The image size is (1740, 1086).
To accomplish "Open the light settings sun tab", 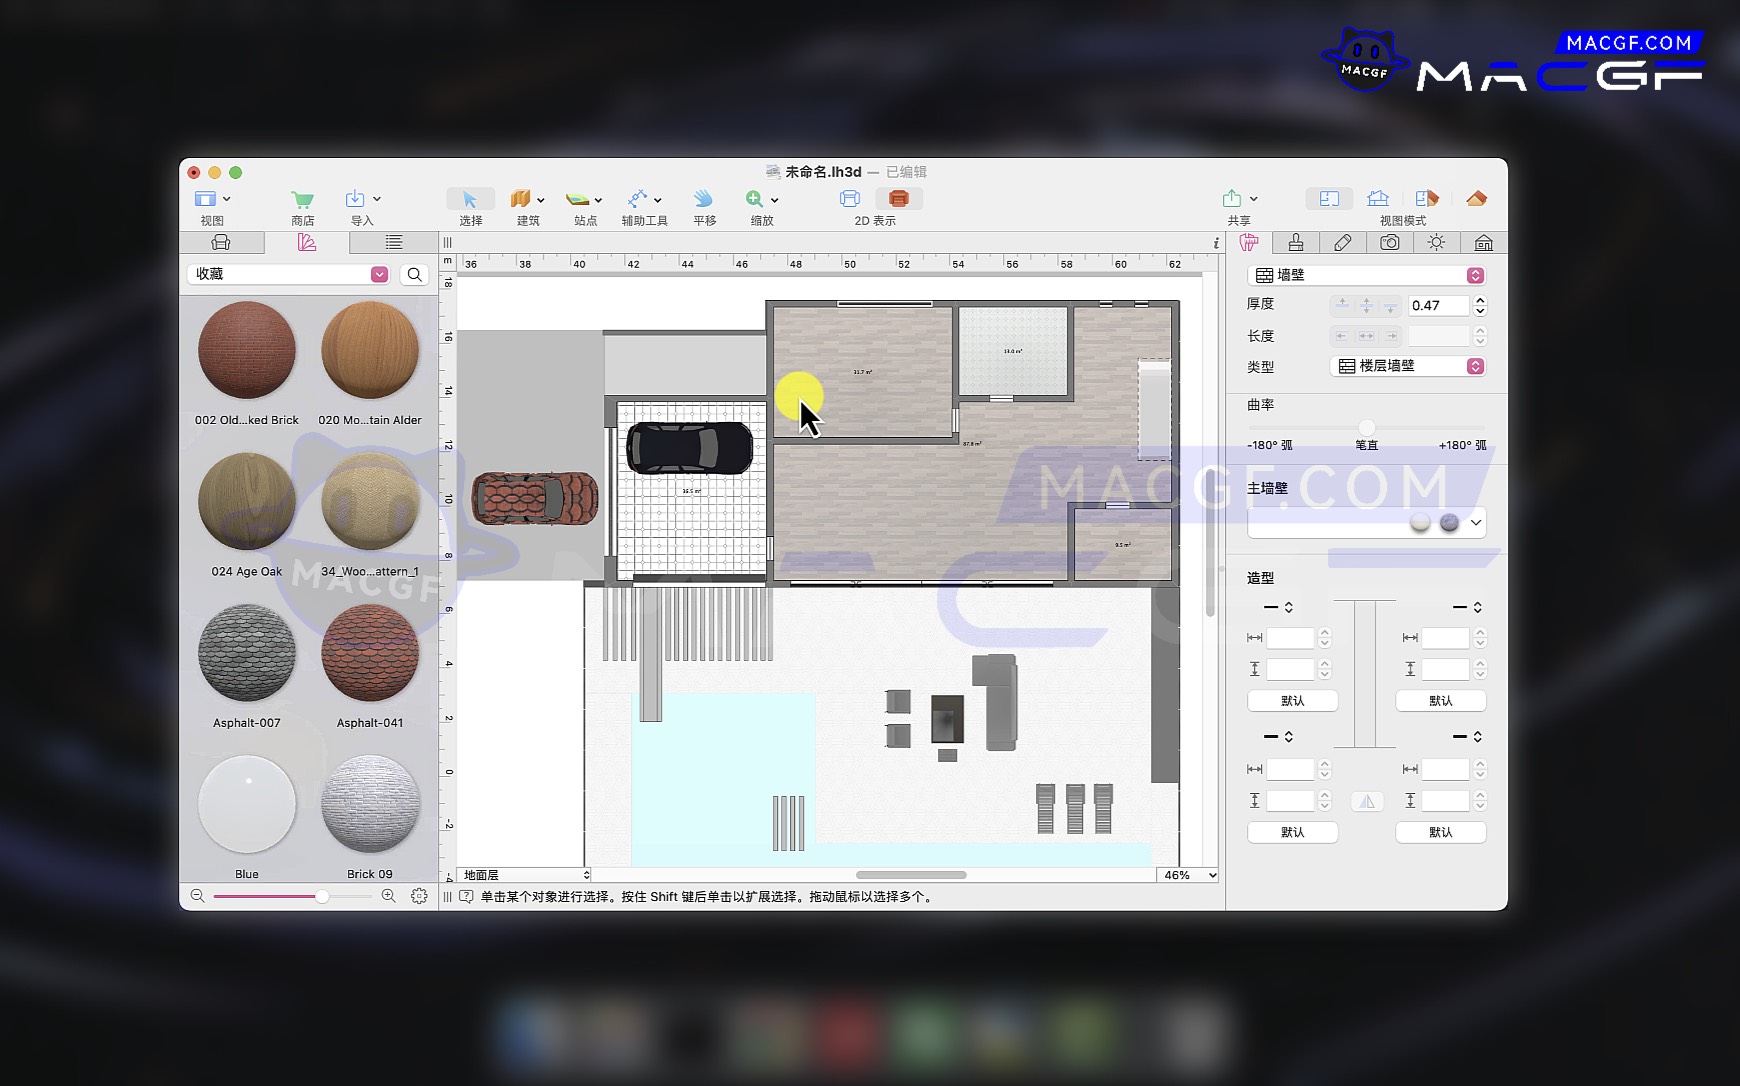I will click(x=1436, y=243).
